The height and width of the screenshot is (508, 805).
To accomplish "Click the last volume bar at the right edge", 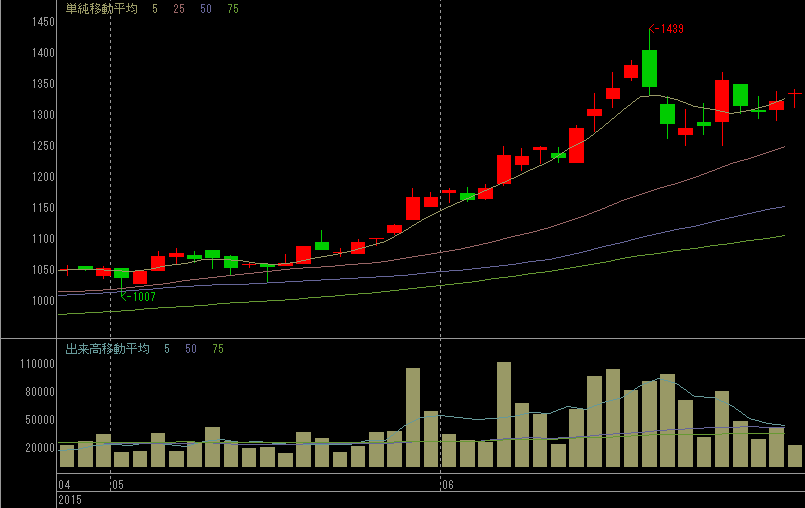I will tap(795, 456).
